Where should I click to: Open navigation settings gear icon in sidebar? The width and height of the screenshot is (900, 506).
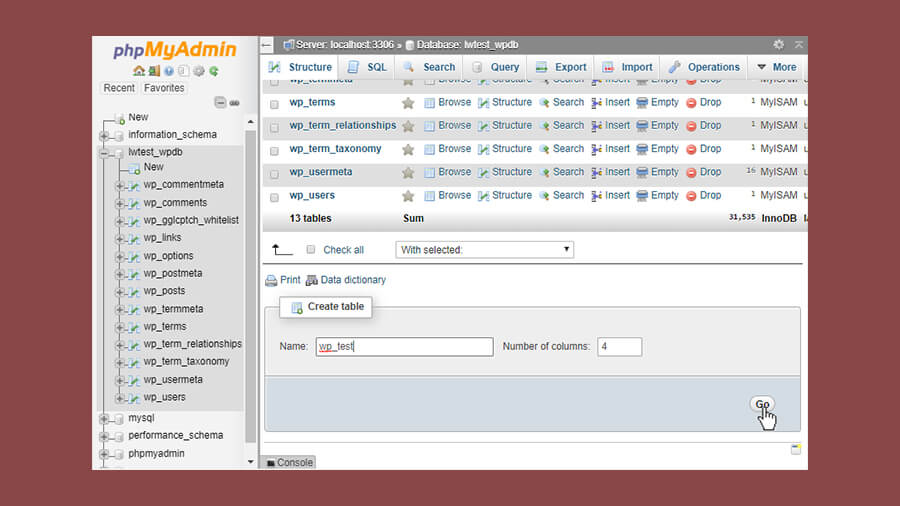click(x=199, y=71)
